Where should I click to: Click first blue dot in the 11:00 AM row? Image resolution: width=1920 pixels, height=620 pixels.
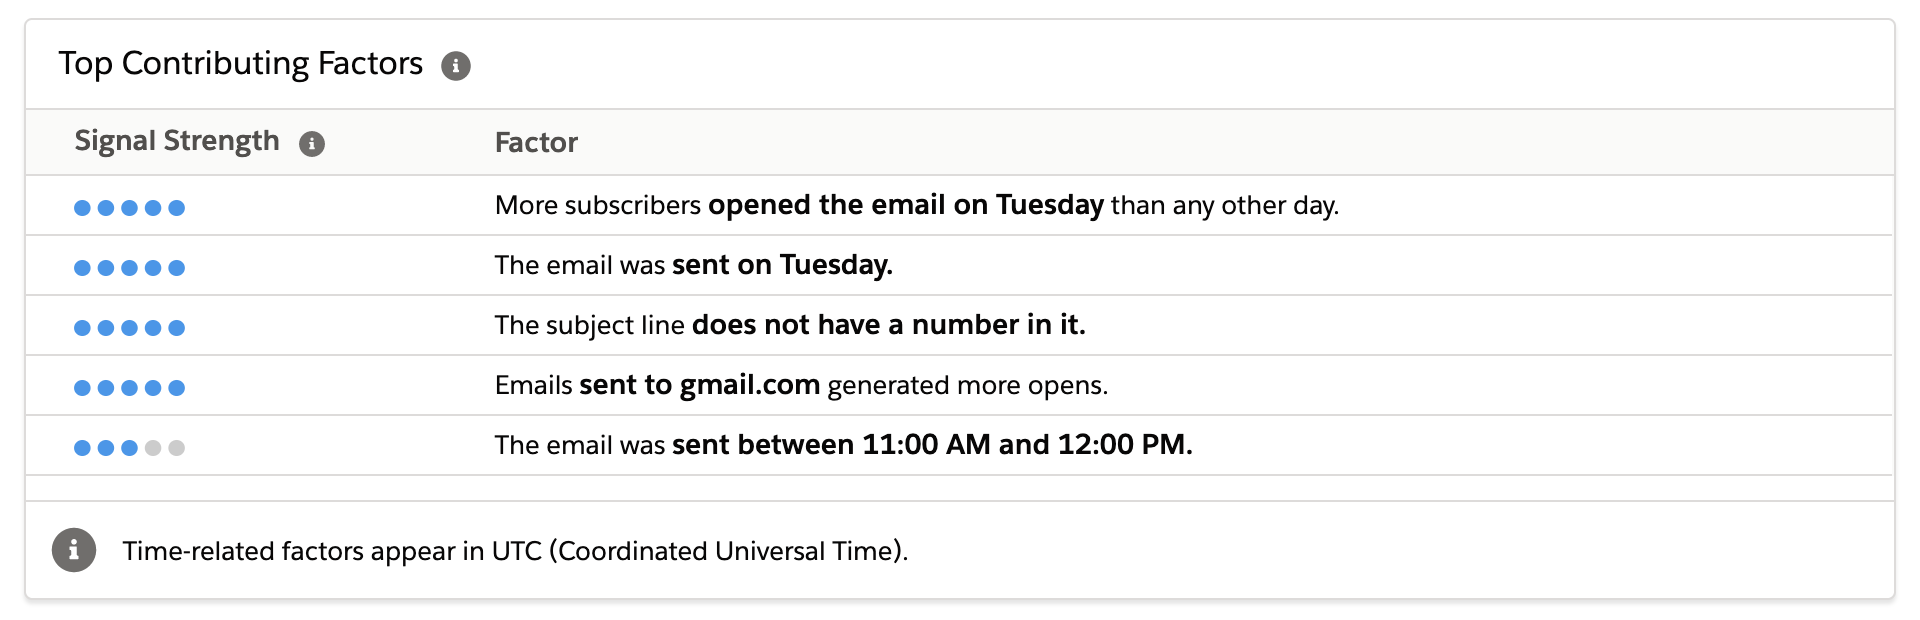[x=82, y=448]
